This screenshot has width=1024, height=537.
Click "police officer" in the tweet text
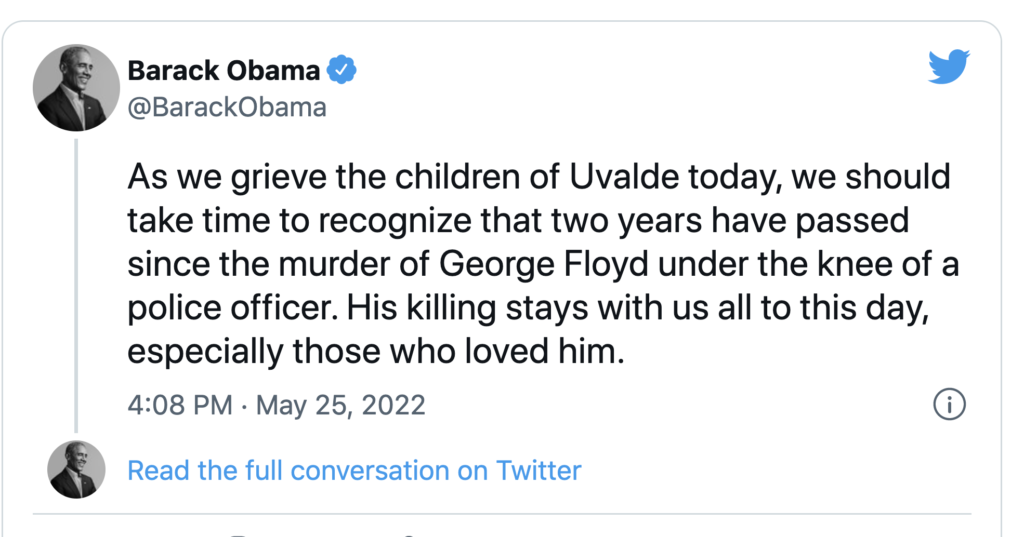[233, 308]
